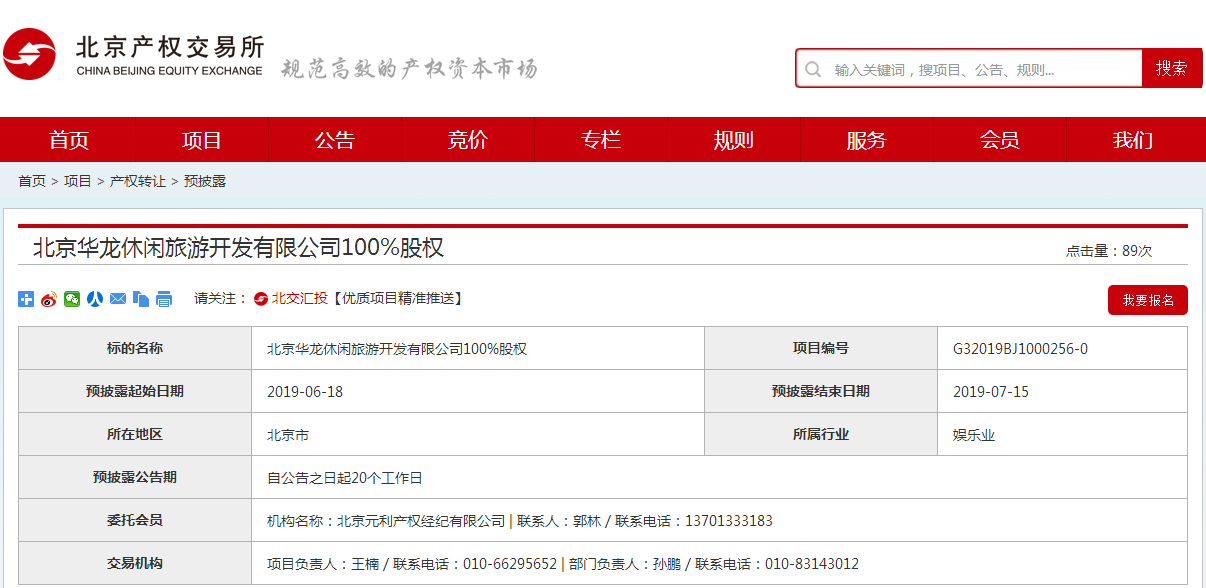Click the 我要报名 sign-up button
Image resolution: width=1206 pixels, height=588 pixels.
(1148, 300)
